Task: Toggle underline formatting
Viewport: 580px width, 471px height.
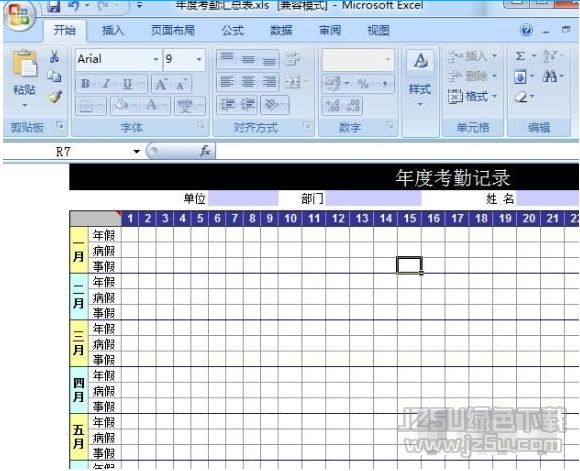Action: (x=128, y=84)
